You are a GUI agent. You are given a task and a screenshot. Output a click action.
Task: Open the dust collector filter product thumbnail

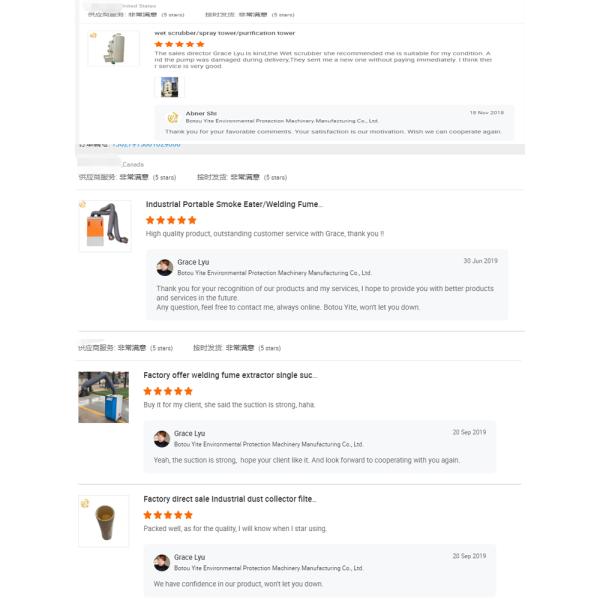coord(104,521)
